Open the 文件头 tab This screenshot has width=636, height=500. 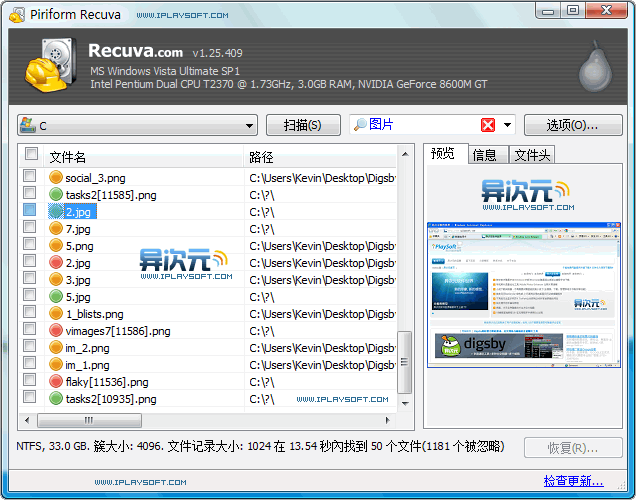tap(532, 155)
